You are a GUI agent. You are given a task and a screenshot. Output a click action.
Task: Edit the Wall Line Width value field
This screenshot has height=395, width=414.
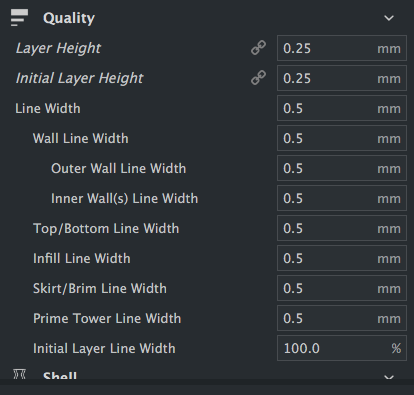tap(342, 138)
